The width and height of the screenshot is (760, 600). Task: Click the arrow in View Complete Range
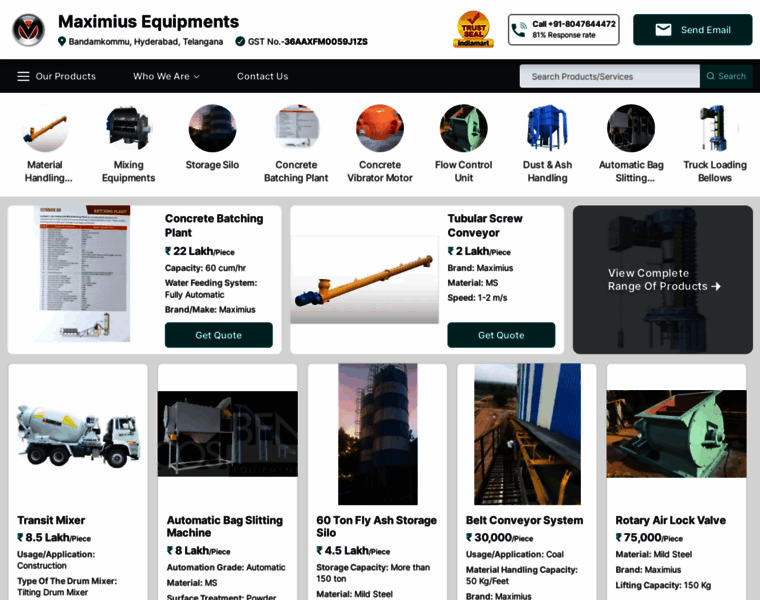click(x=716, y=286)
